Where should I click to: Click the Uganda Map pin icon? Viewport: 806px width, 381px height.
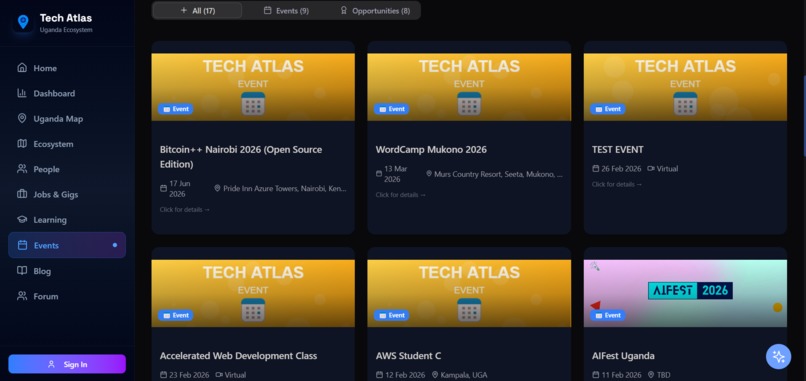[22, 118]
